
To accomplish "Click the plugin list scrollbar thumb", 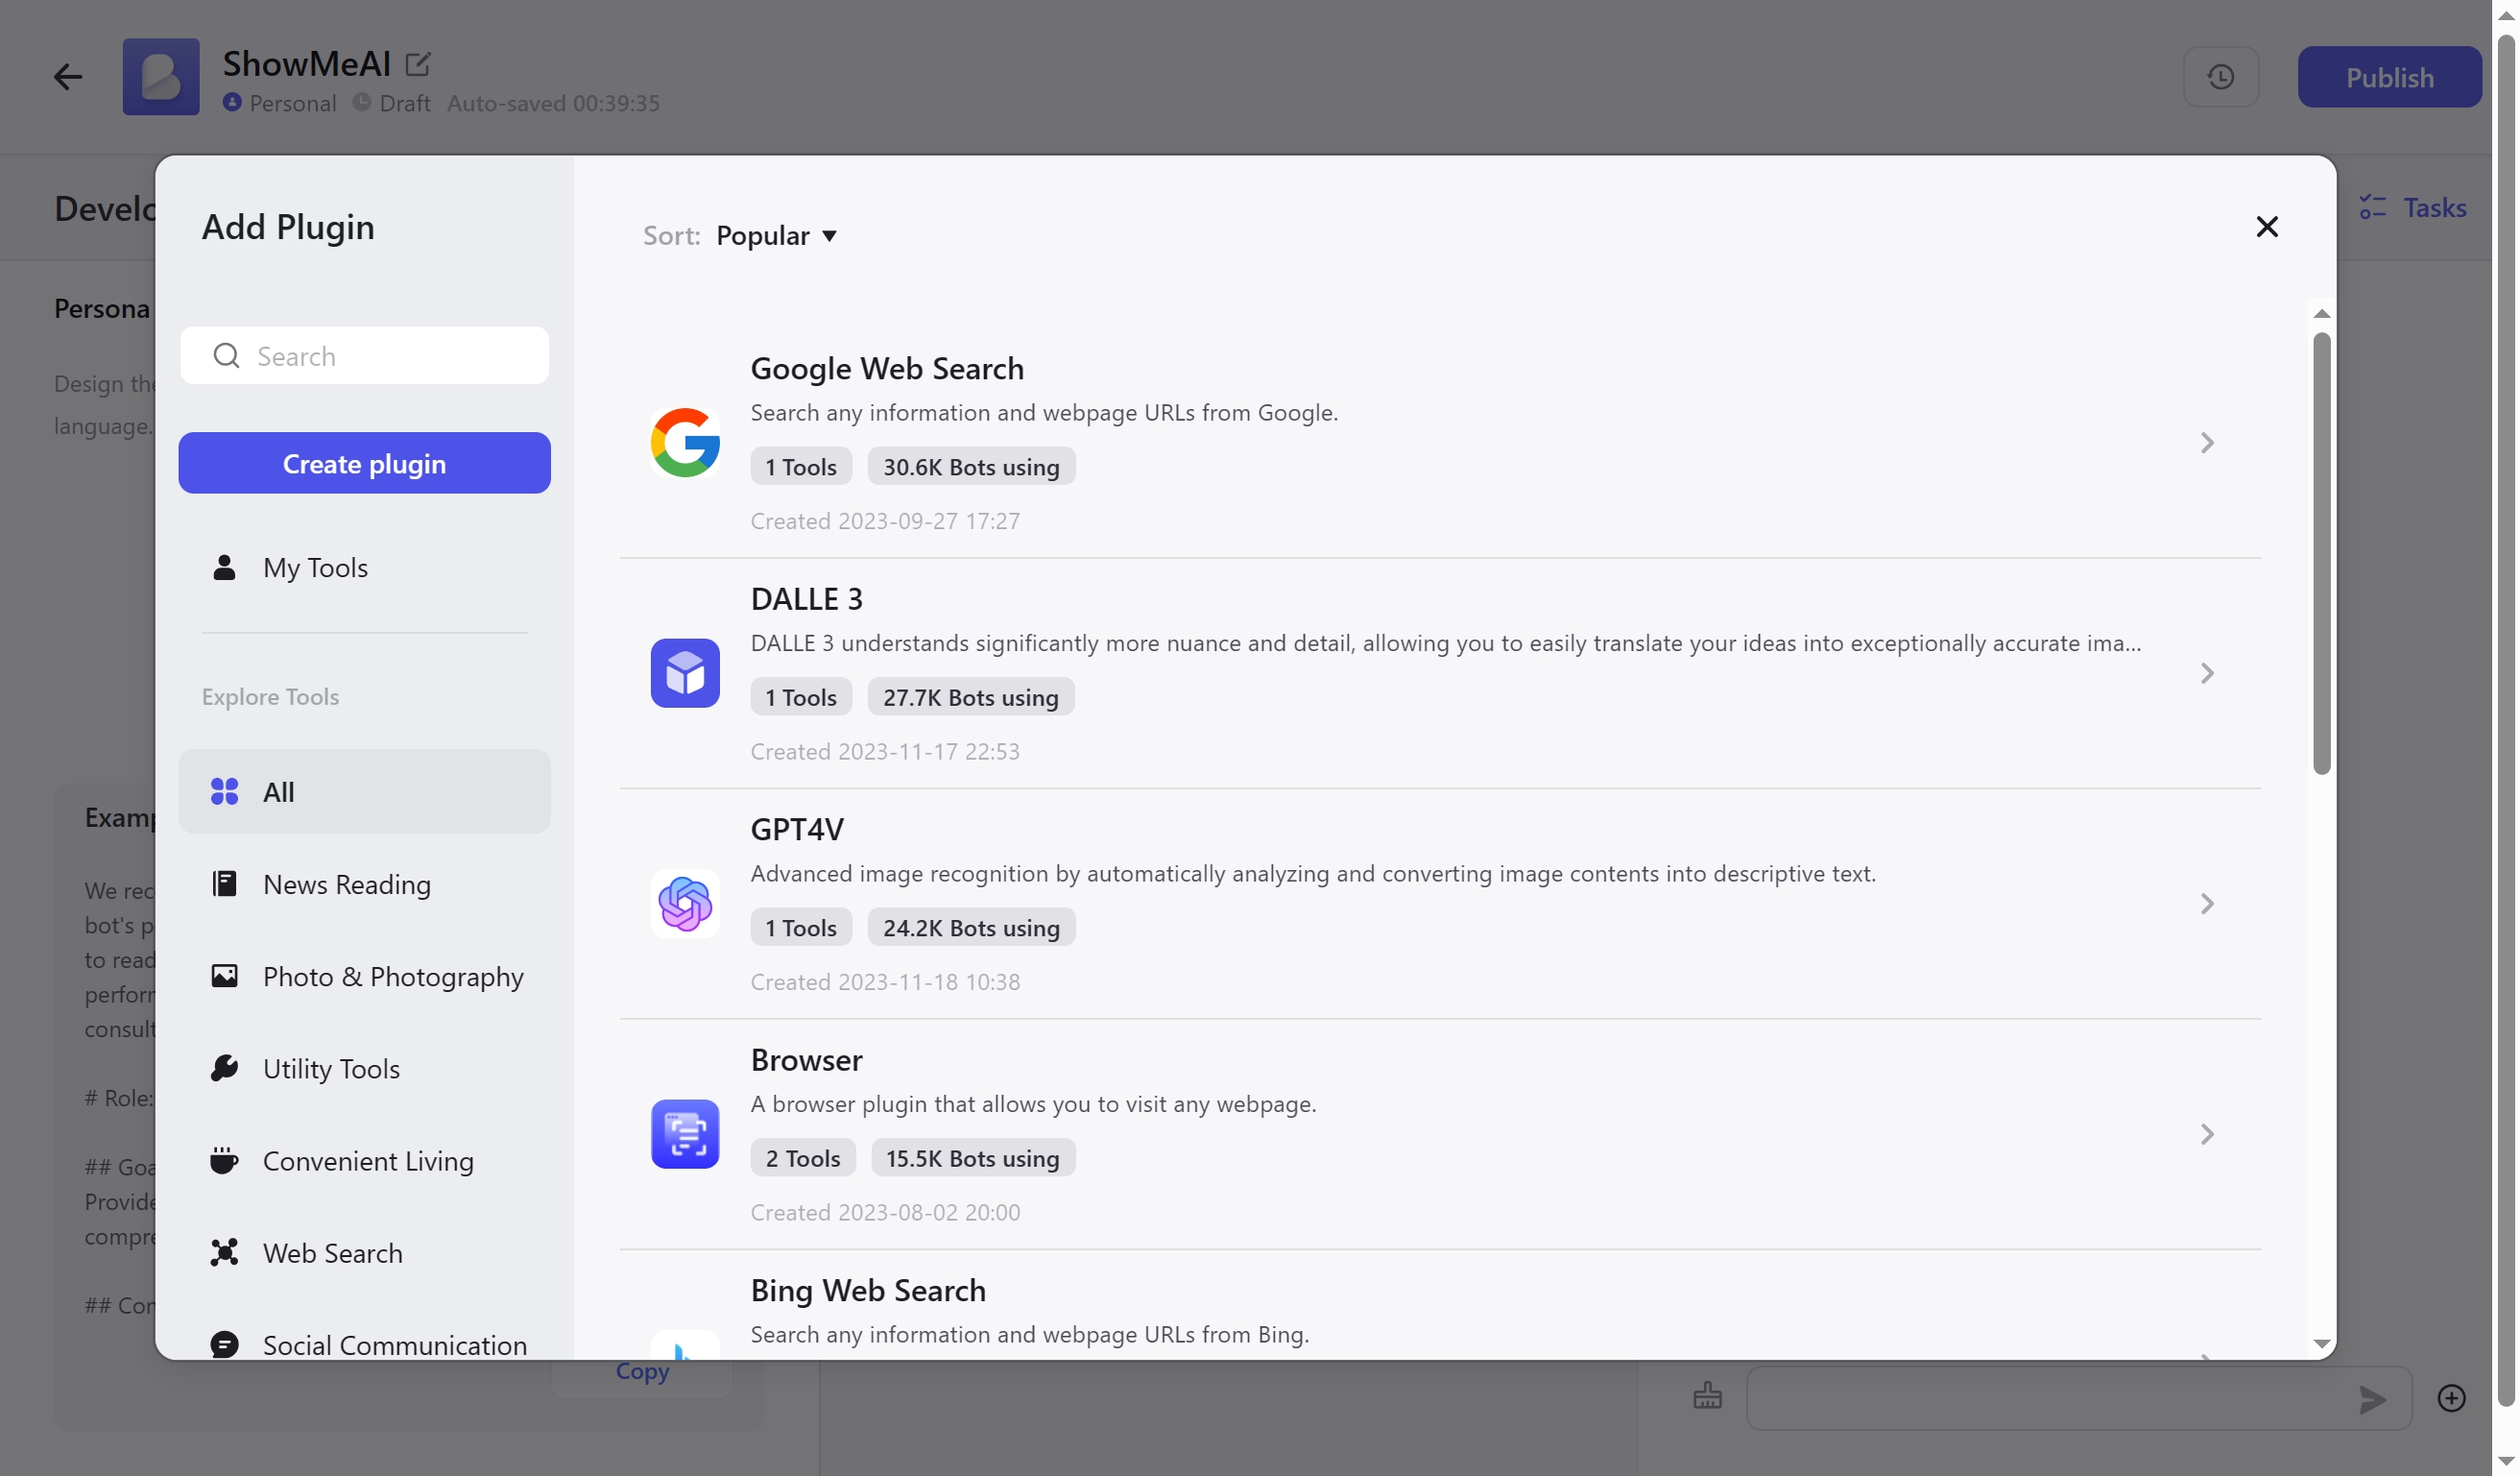I will point(2320,553).
